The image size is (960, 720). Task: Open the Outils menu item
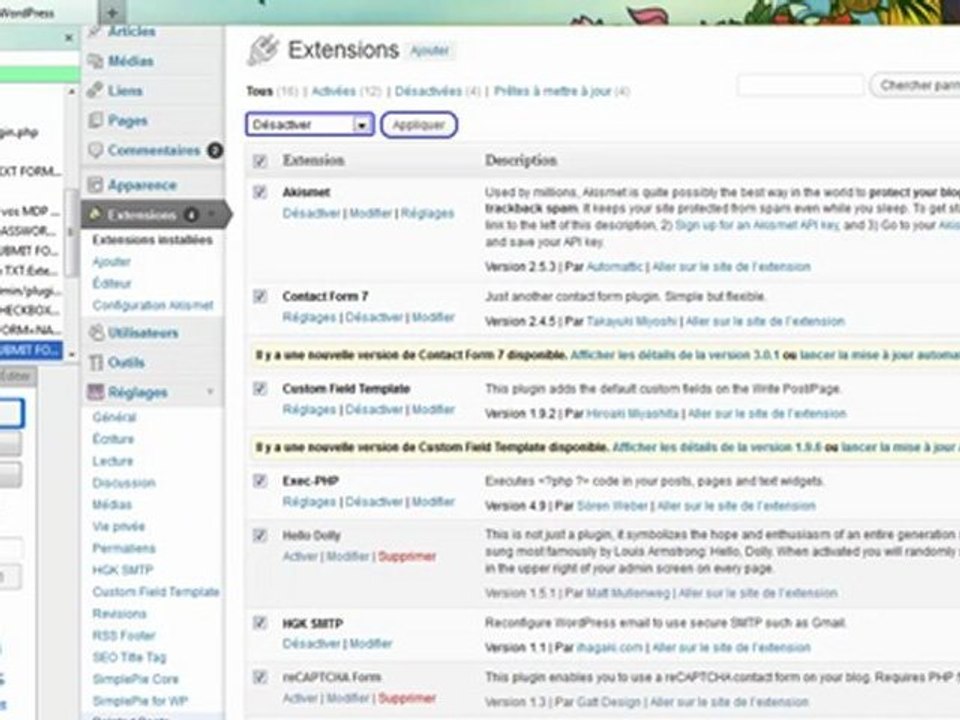click(126, 362)
